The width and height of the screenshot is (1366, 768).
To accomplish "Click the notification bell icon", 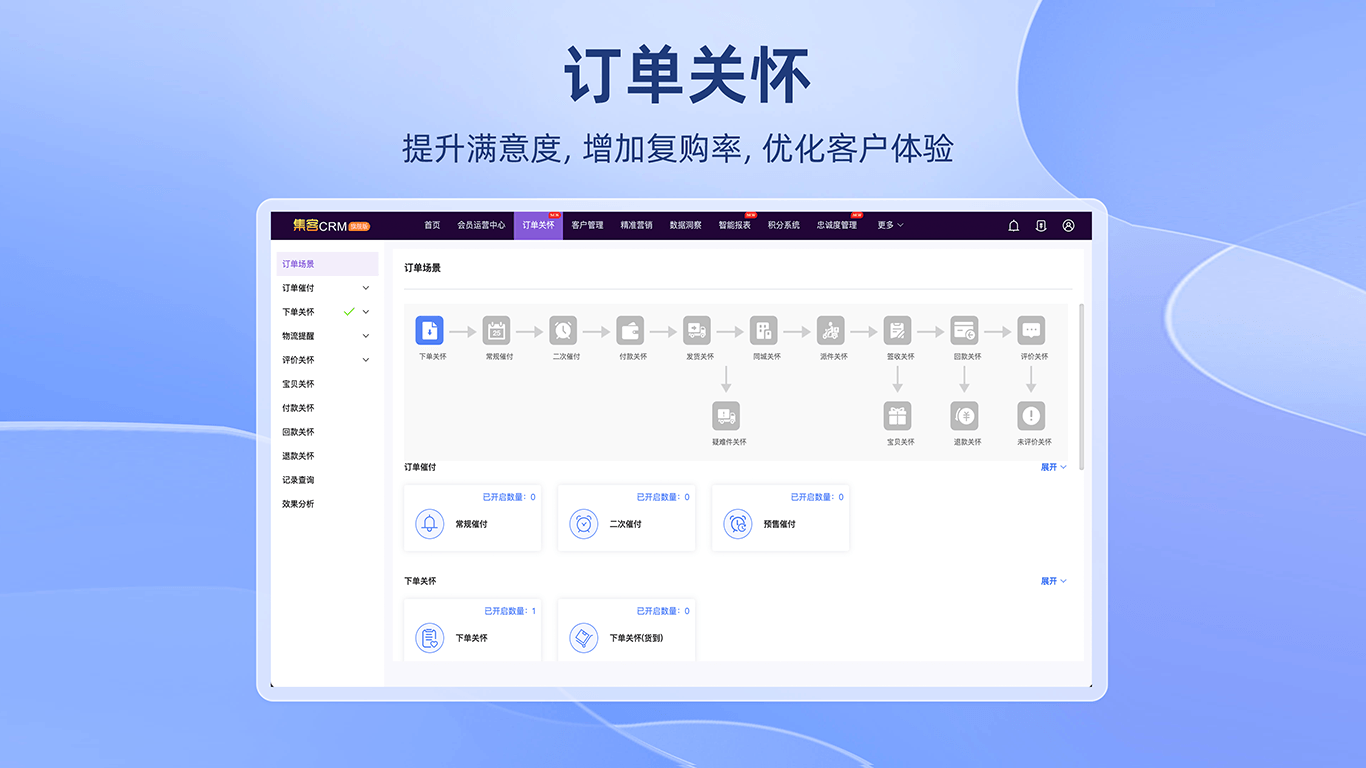I will [x=1013, y=226].
